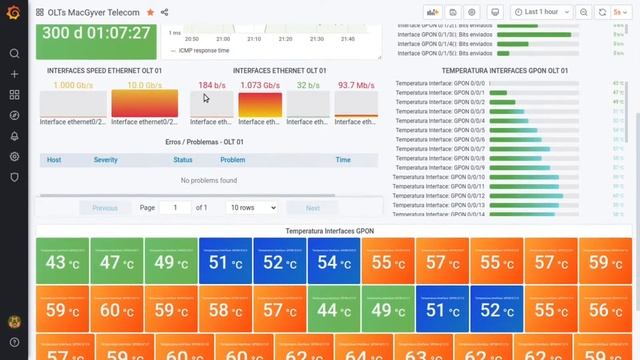Open dashboard settings gear in top bar
Screen dimensions: 640x360
(x=471, y=12)
